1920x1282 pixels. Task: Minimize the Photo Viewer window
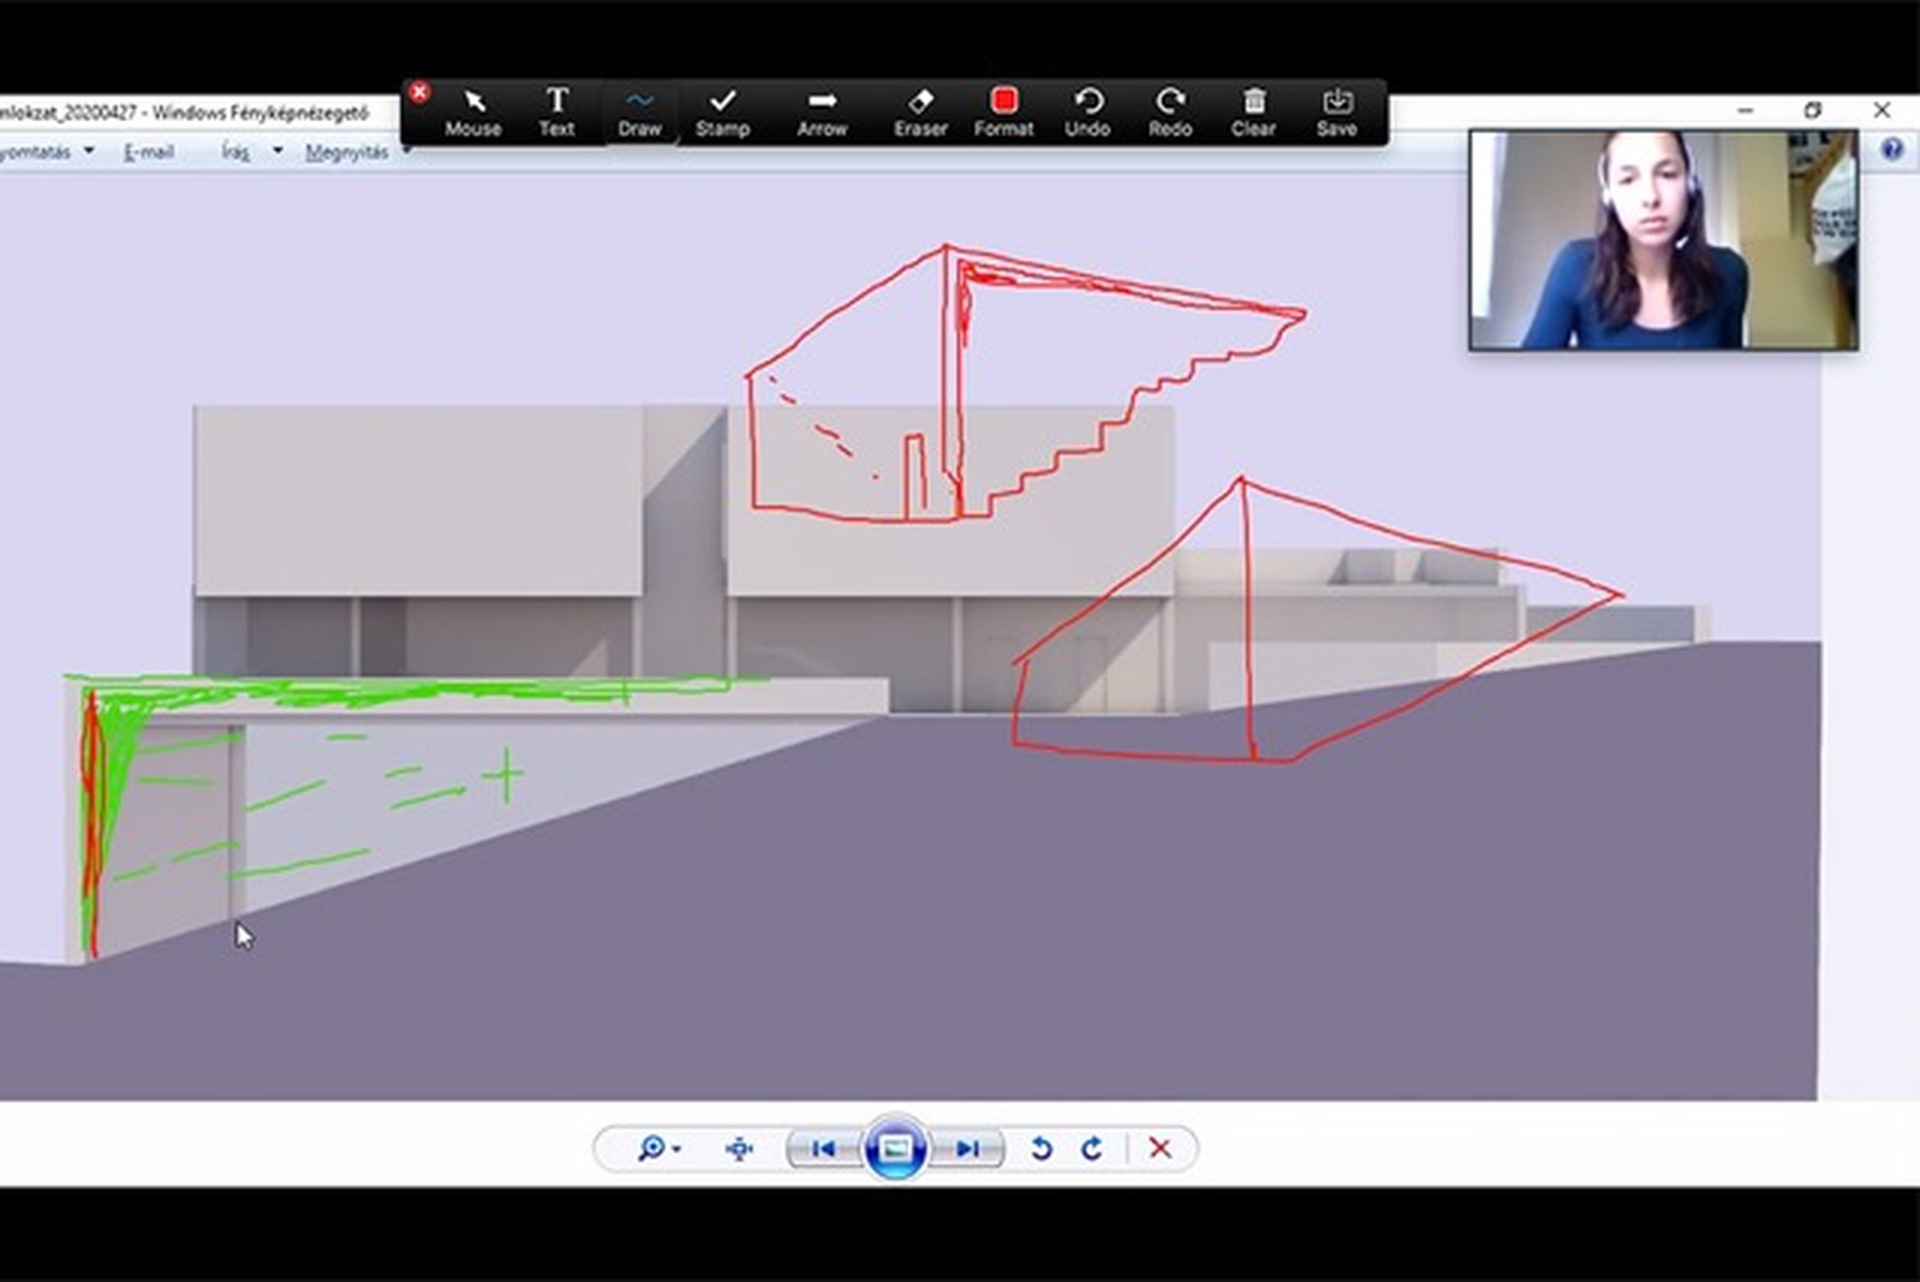pos(1746,110)
